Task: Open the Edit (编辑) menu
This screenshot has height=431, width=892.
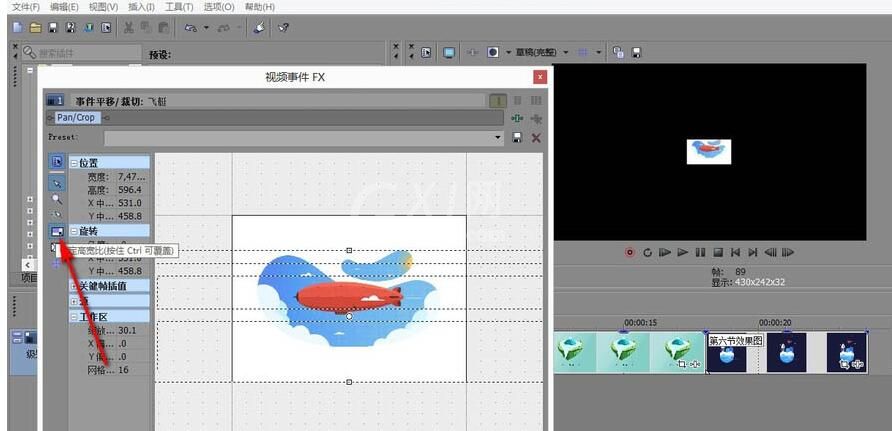Action: coord(64,7)
